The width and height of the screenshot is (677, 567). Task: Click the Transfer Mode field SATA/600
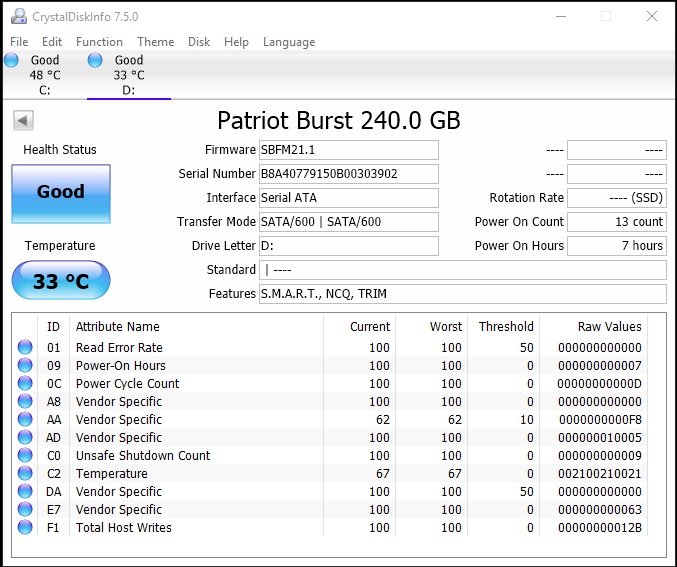click(x=349, y=222)
